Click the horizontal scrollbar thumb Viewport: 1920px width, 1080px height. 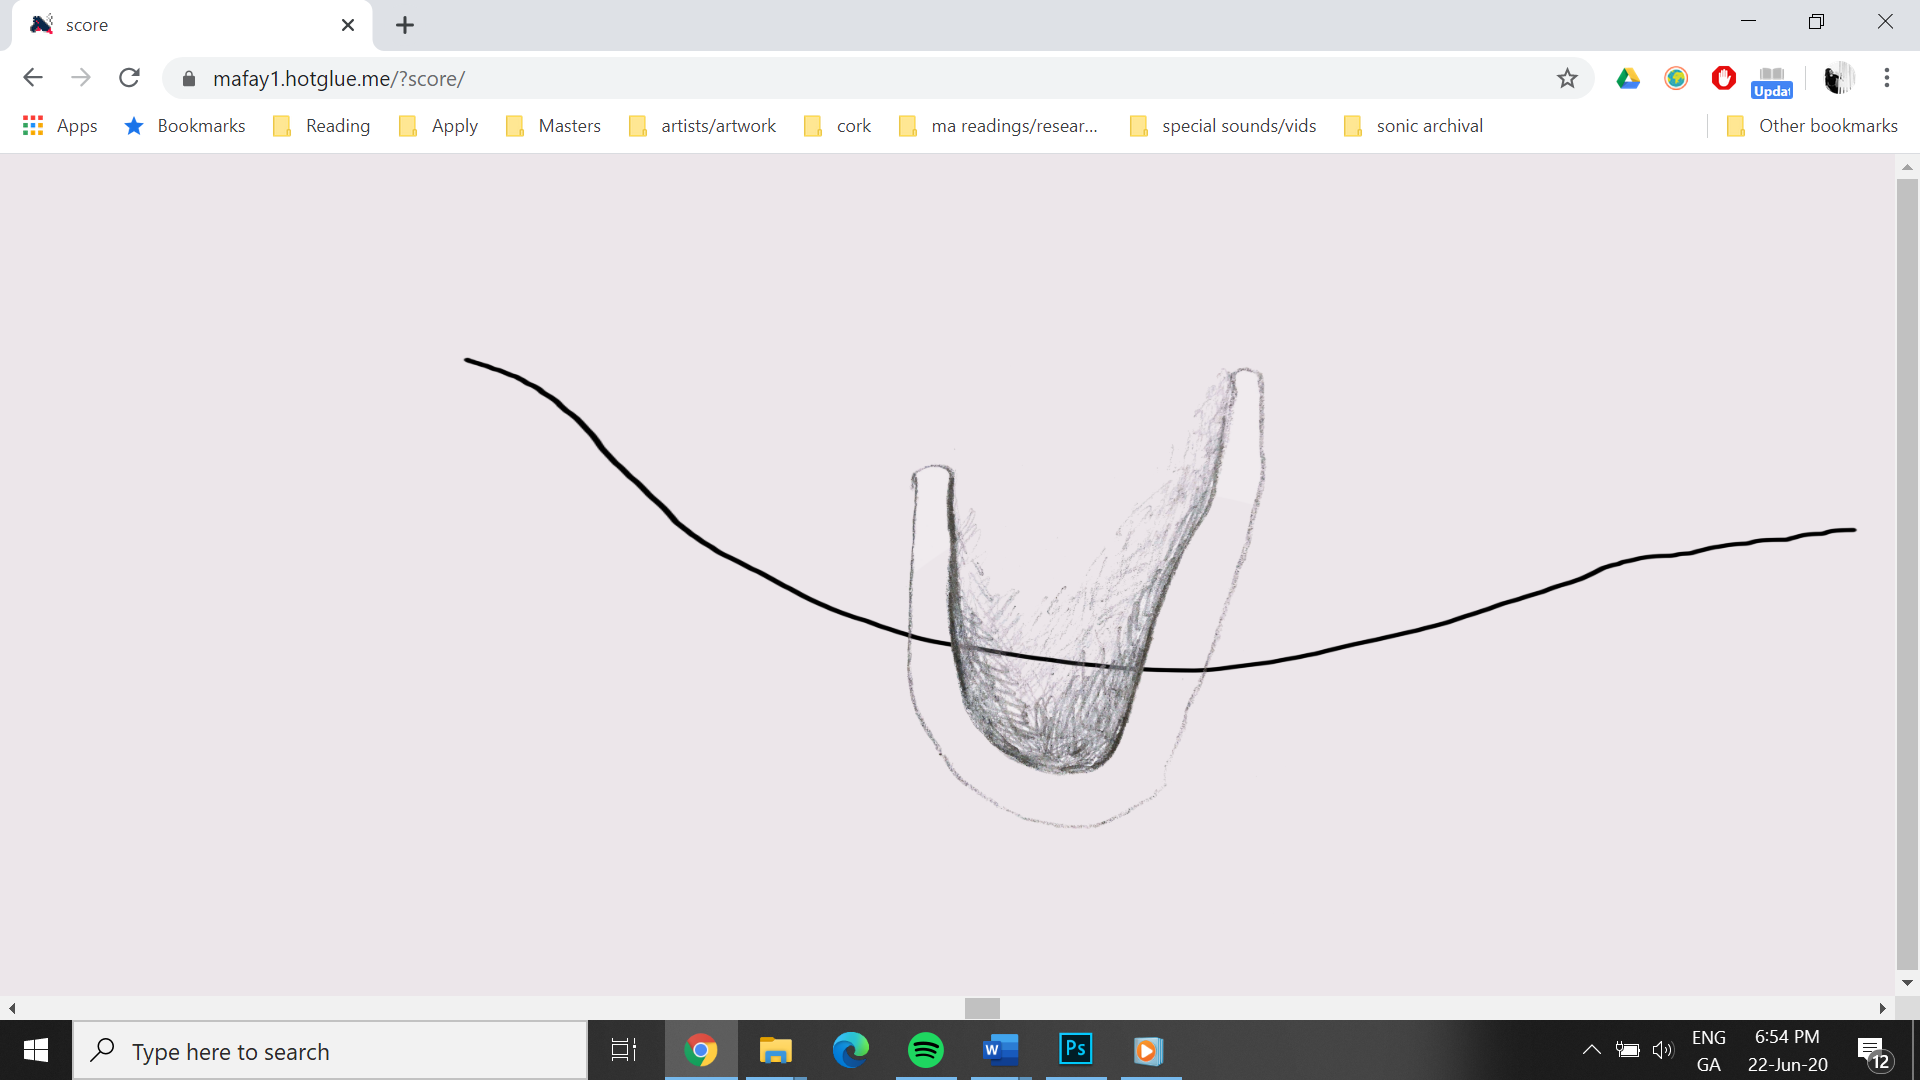(982, 1008)
